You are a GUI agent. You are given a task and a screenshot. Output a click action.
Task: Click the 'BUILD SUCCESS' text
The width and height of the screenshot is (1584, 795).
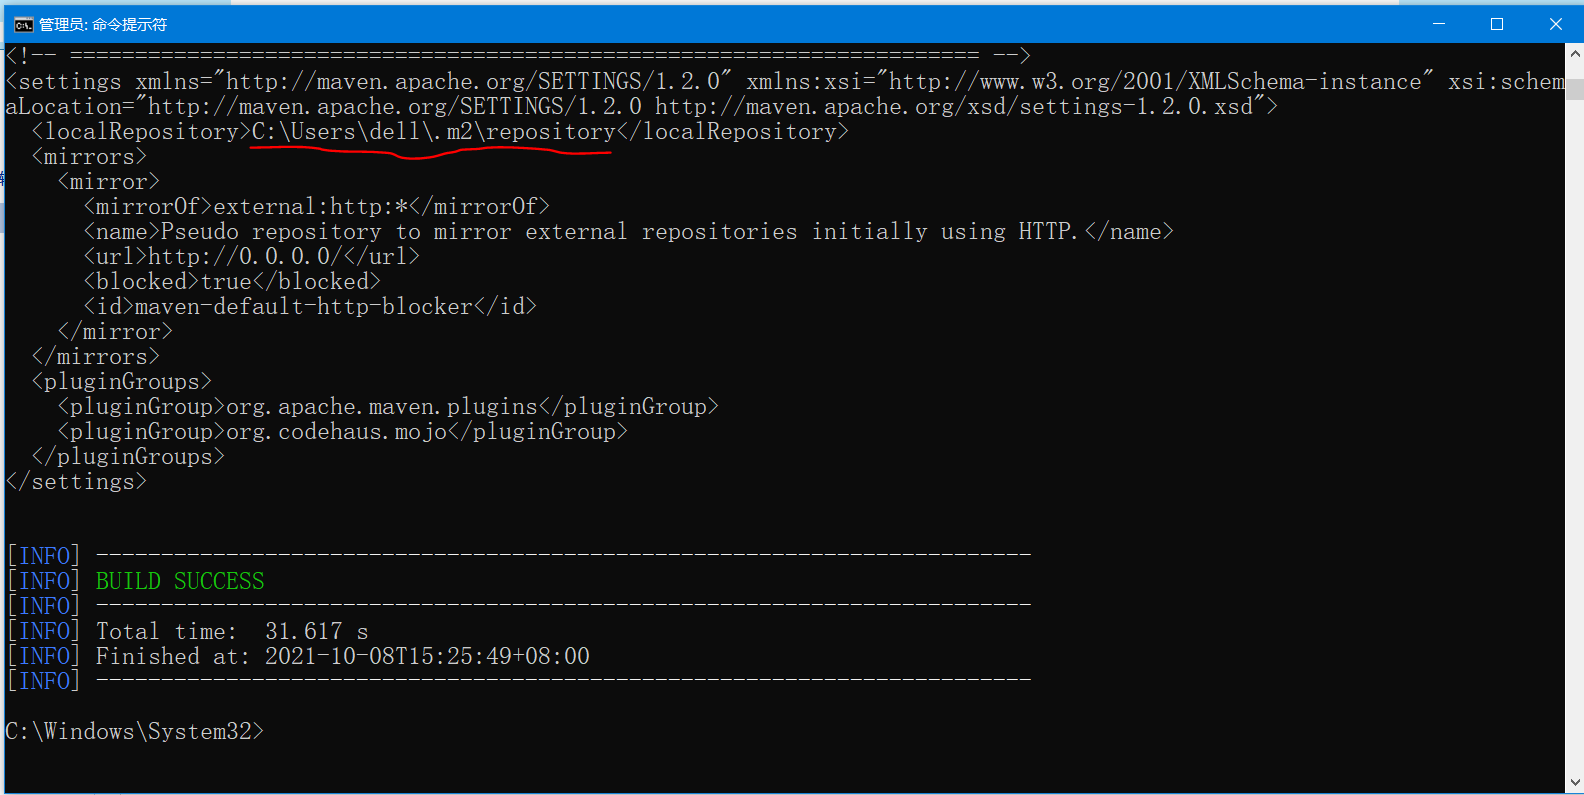180,581
